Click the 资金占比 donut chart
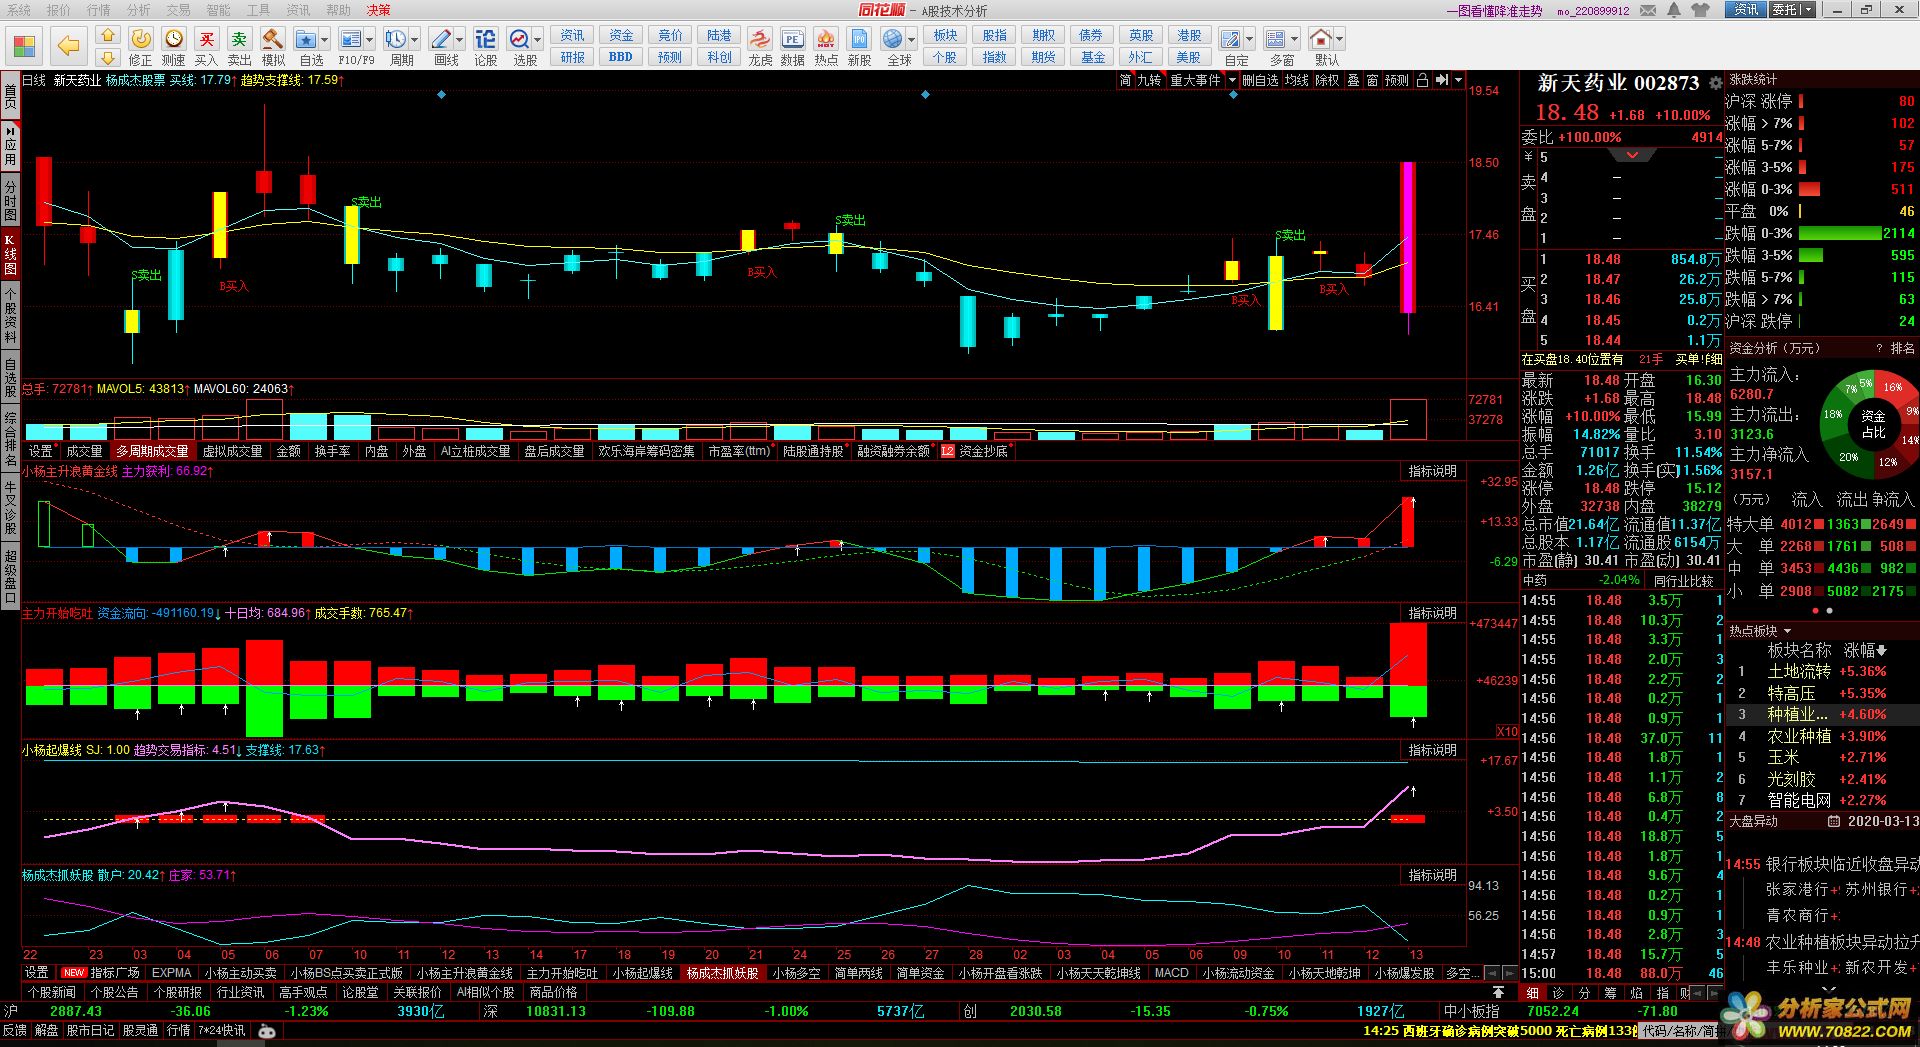1920x1047 pixels. (x=1872, y=424)
